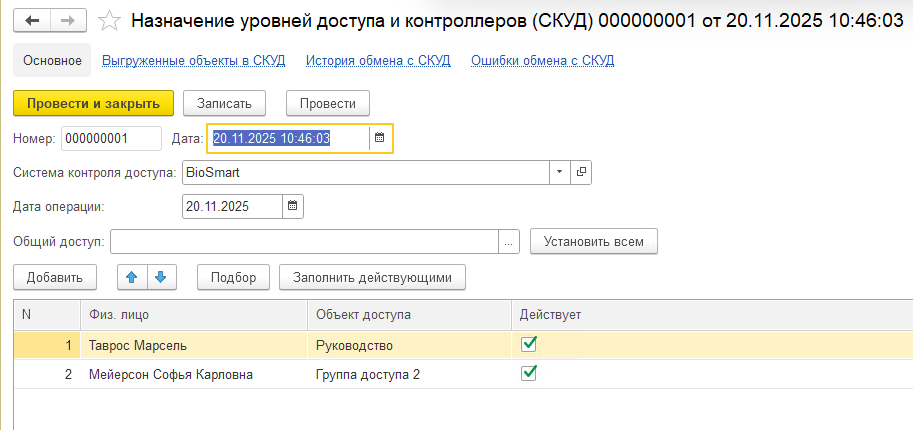Open calendar picker for the Дата field

point(380,138)
